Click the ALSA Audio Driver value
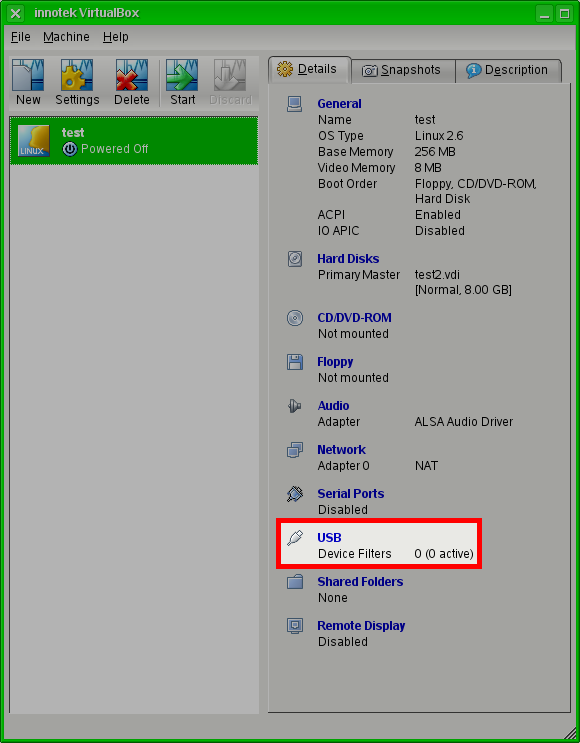 (x=463, y=422)
